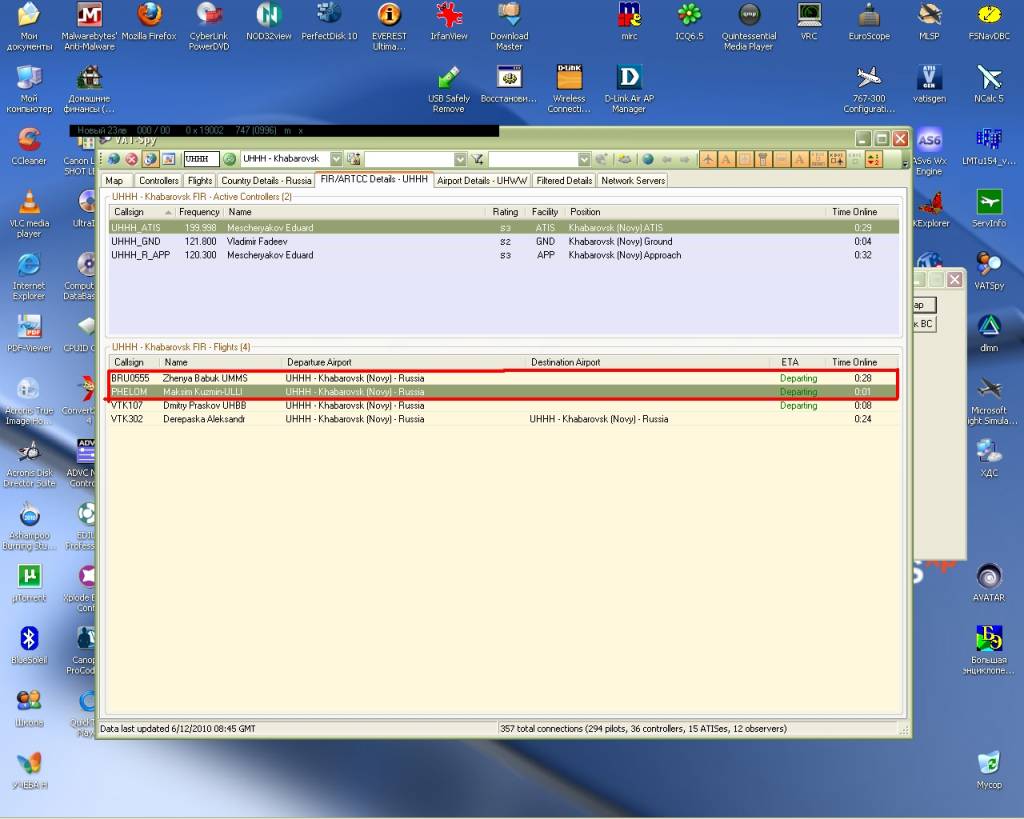The height and width of the screenshot is (819, 1024).
Task: Click the UHHH ICAO code input field
Action: point(201,159)
